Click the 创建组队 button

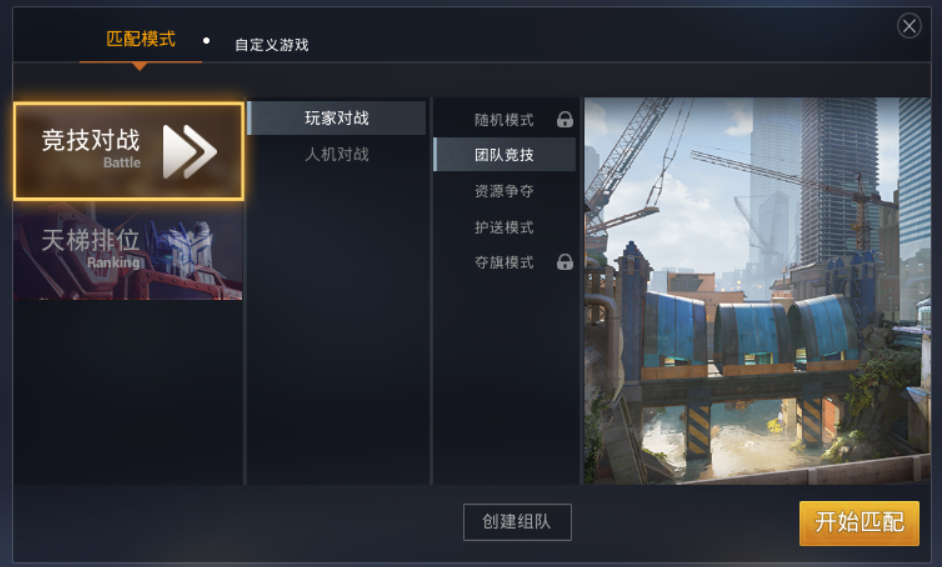click(x=517, y=522)
